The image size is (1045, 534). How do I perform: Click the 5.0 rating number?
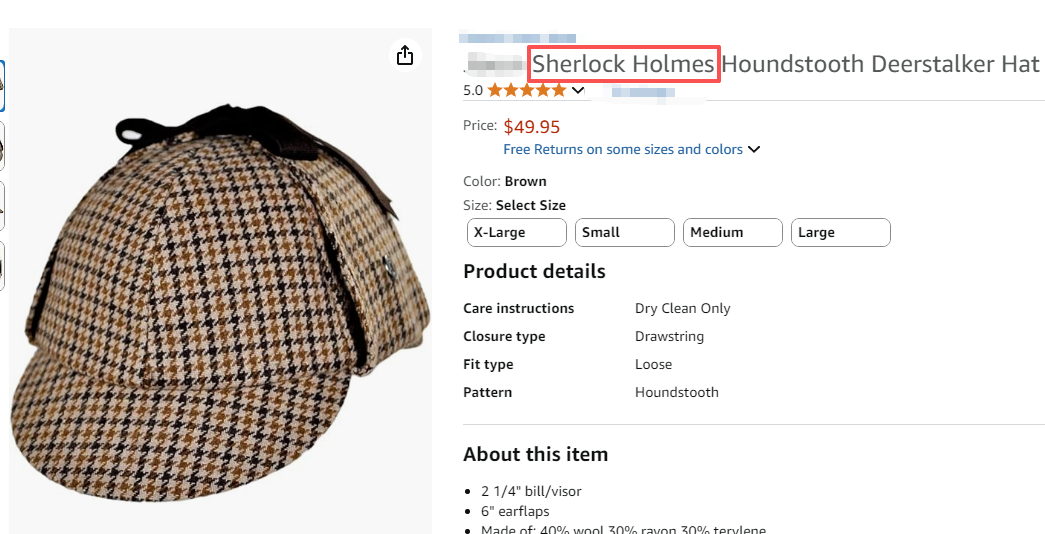(473, 90)
